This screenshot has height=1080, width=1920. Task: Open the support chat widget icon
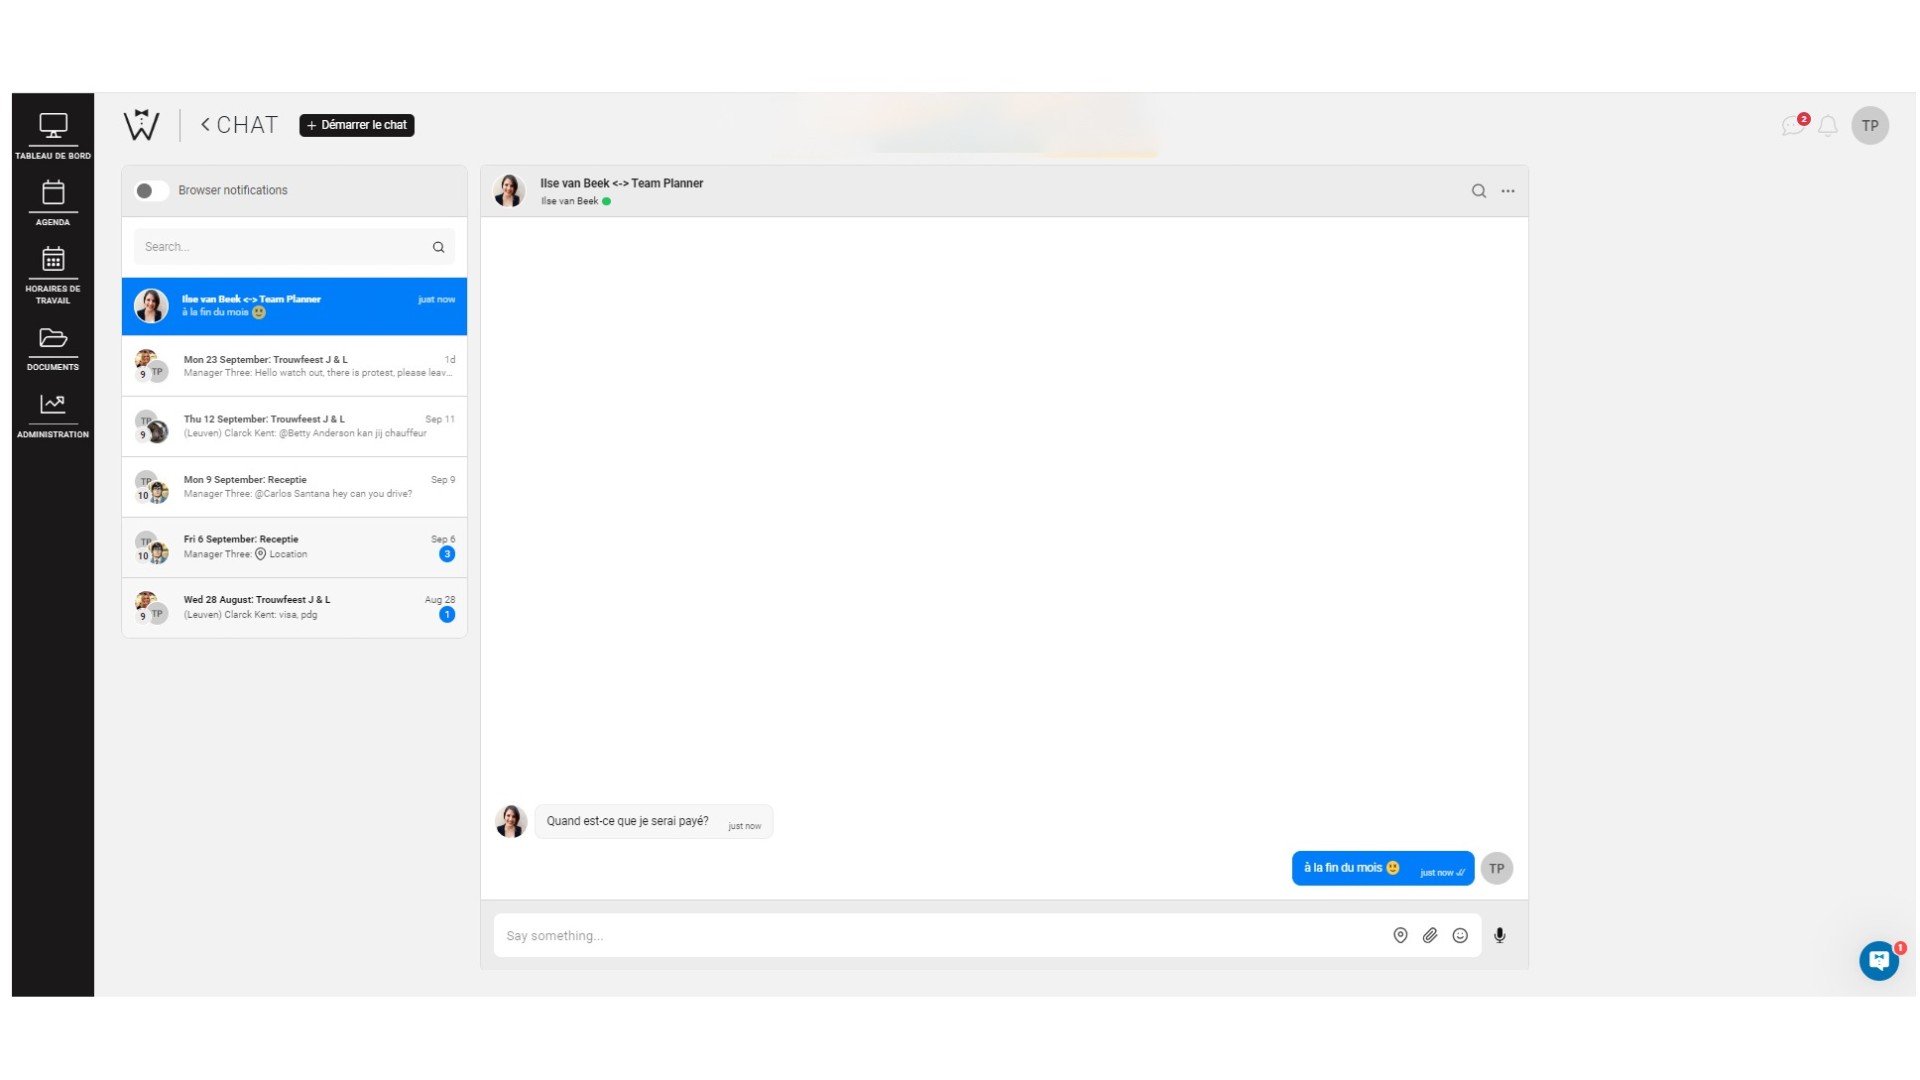[x=1878, y=961]
